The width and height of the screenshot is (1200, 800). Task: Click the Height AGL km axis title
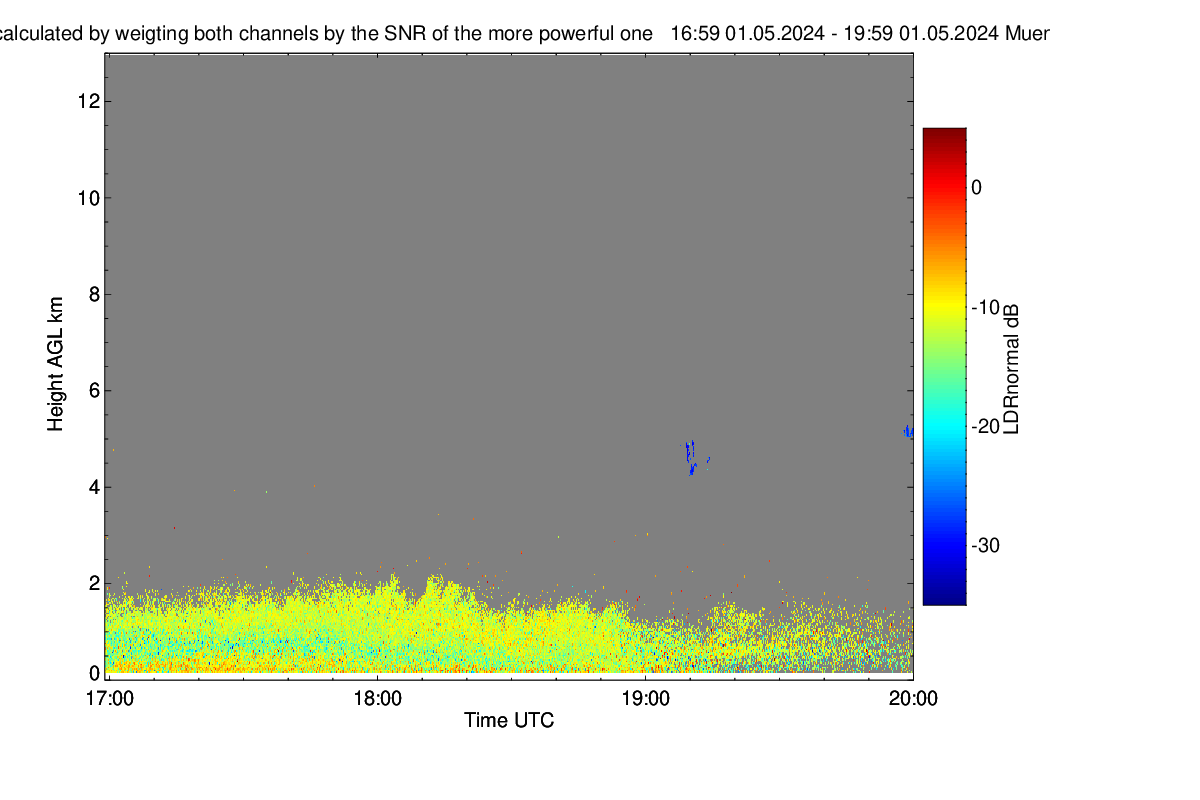tap(56, 364)
